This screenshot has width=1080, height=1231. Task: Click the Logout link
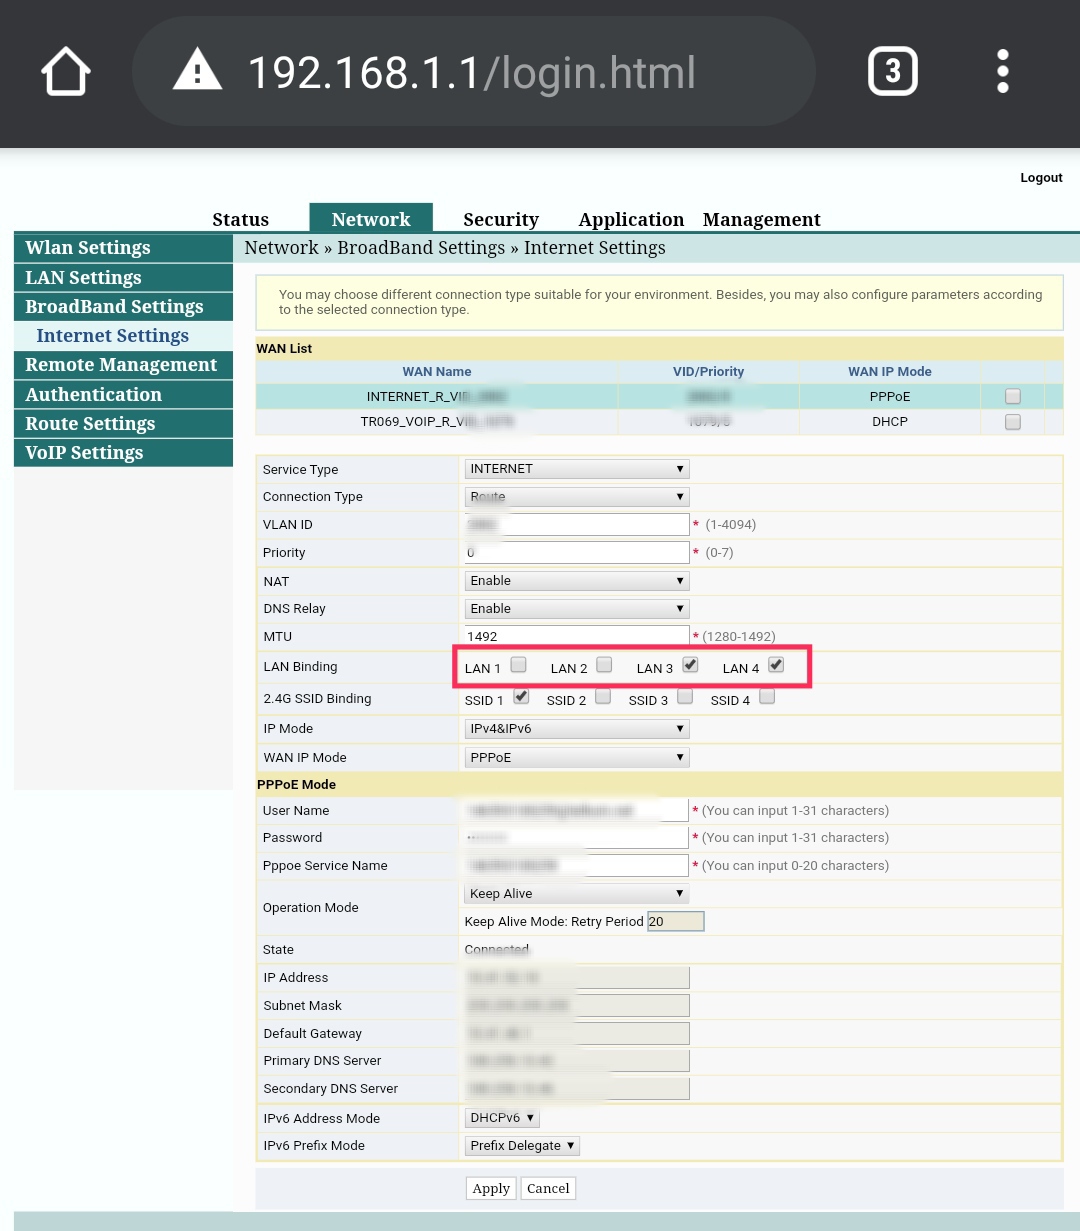(1040, 177)
